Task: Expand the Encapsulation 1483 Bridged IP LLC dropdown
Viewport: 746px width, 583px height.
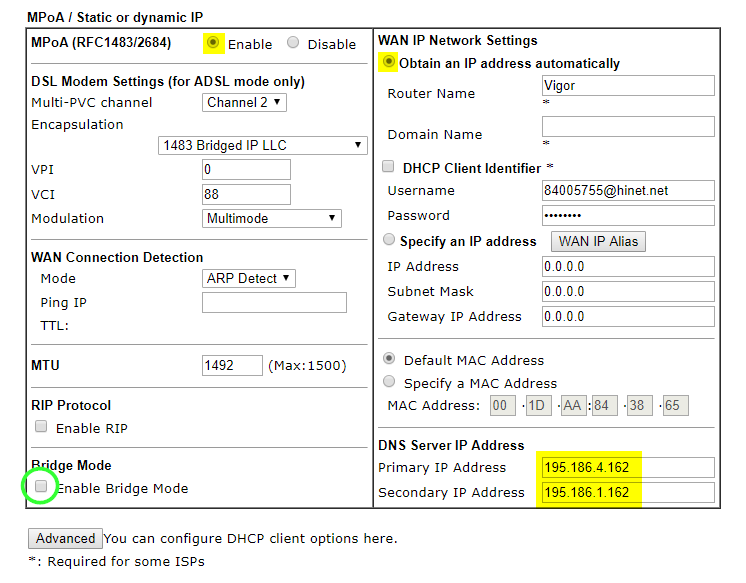Action: coord(263,145)
